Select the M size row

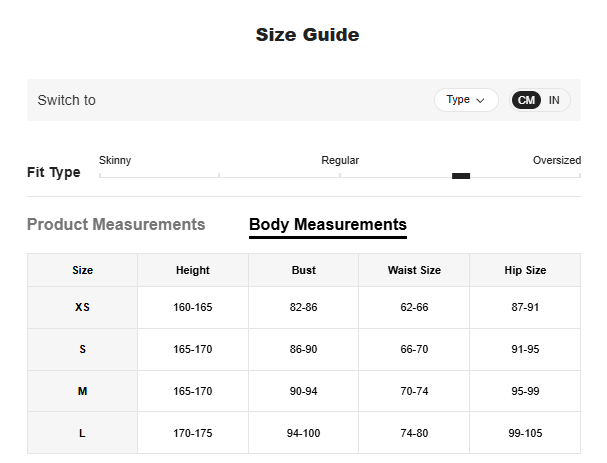83,392
